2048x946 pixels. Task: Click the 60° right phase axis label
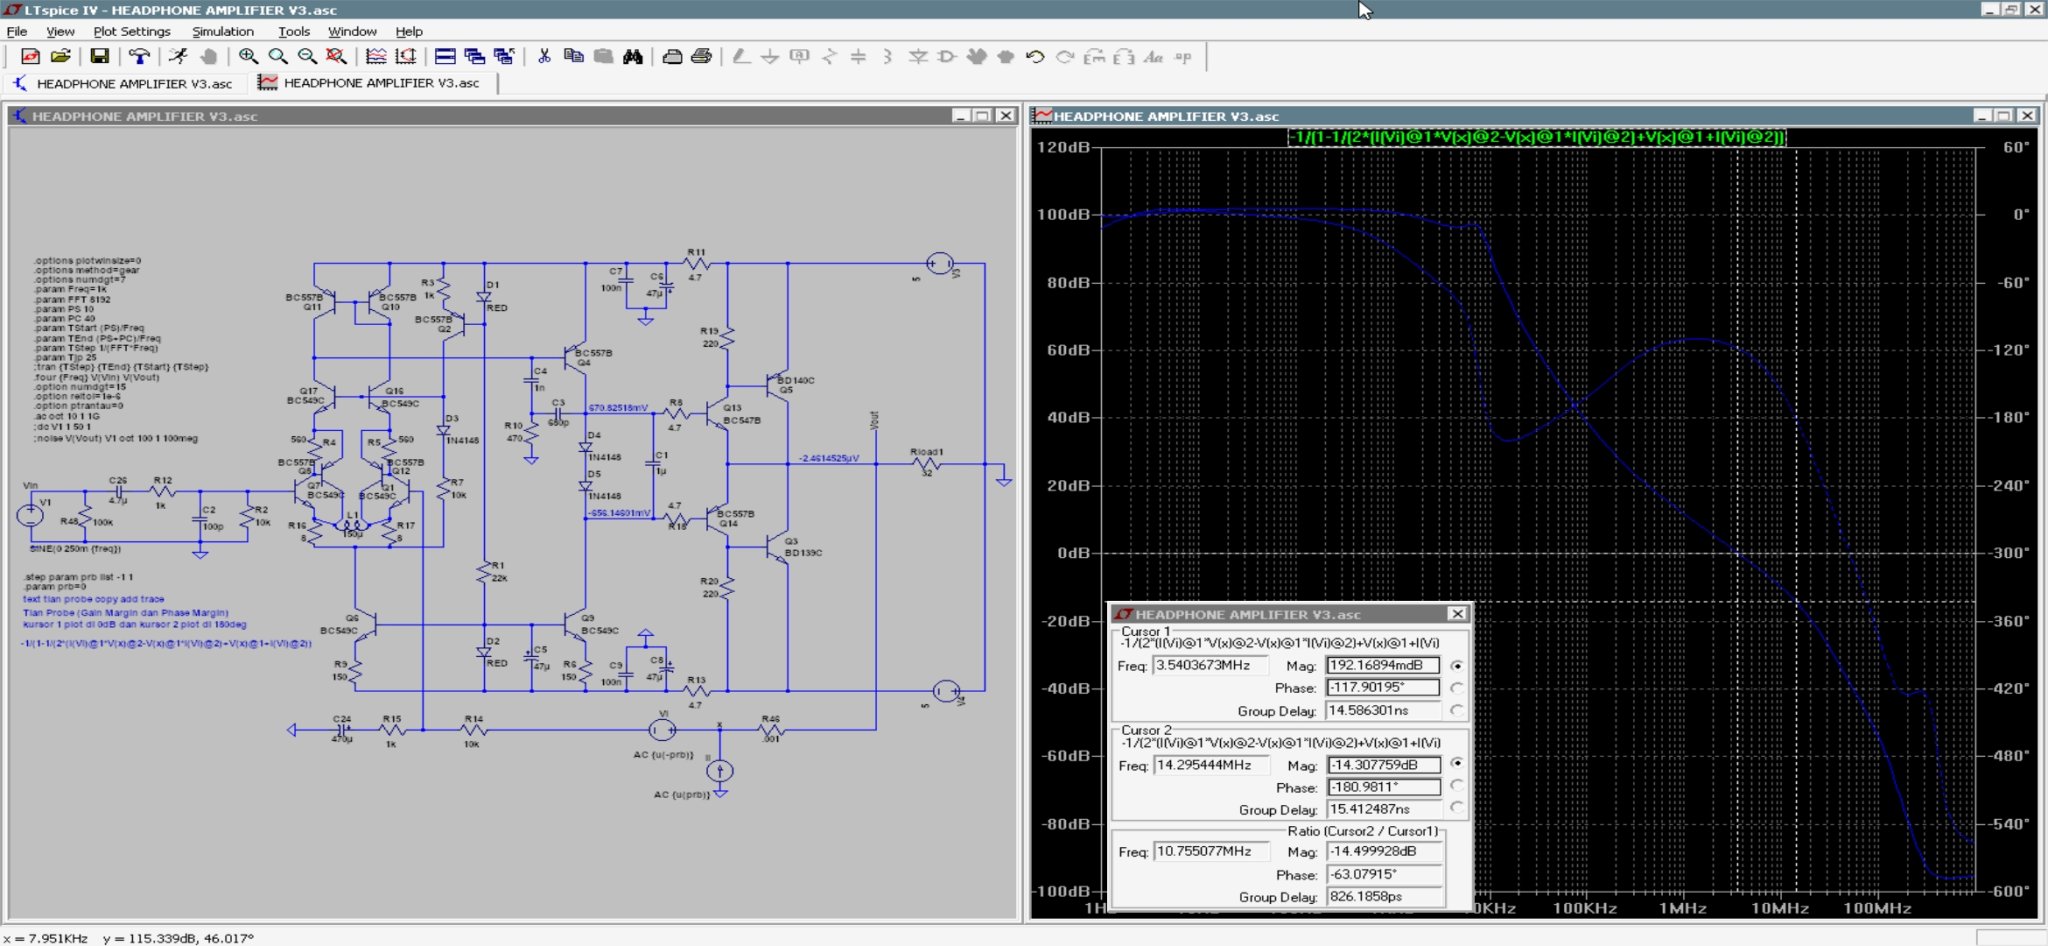pos(2015,147)
